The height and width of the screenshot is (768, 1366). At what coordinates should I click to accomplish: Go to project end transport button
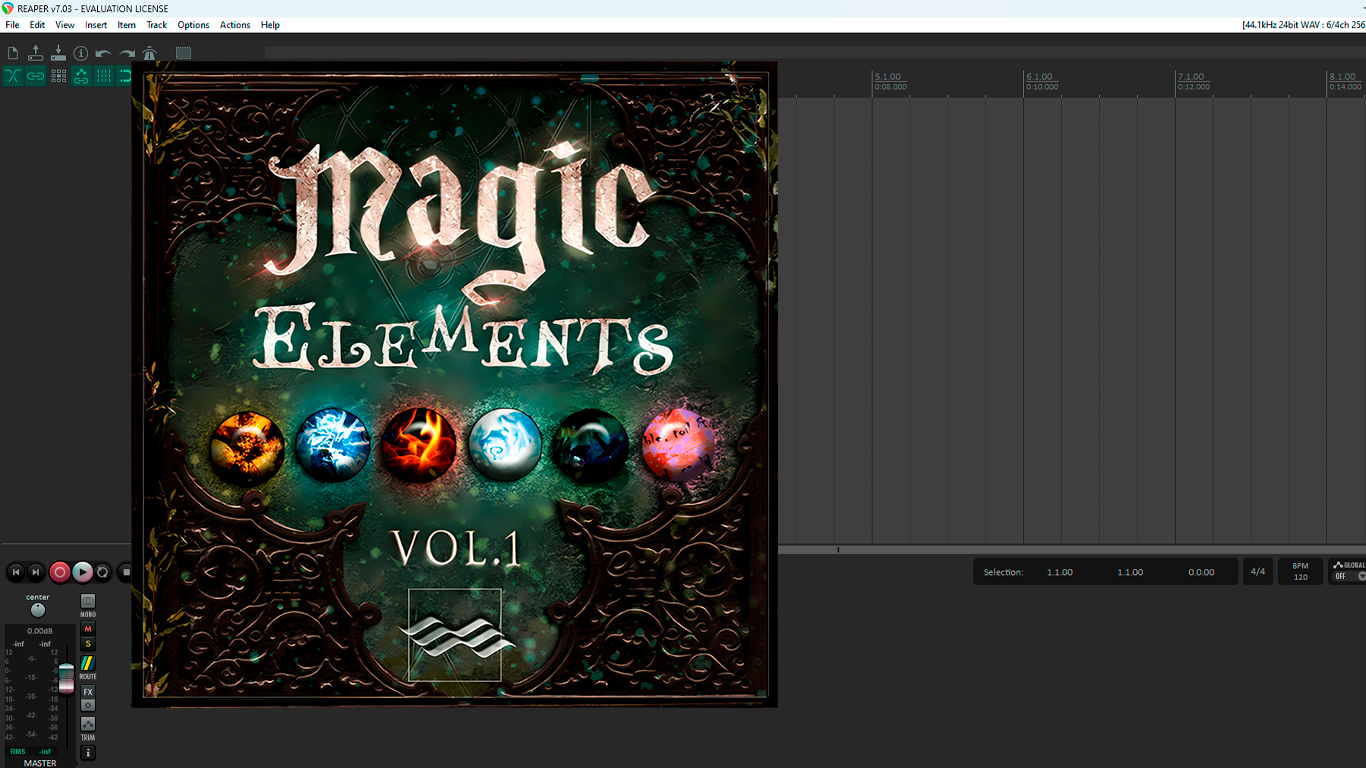(x=36, y=572)
